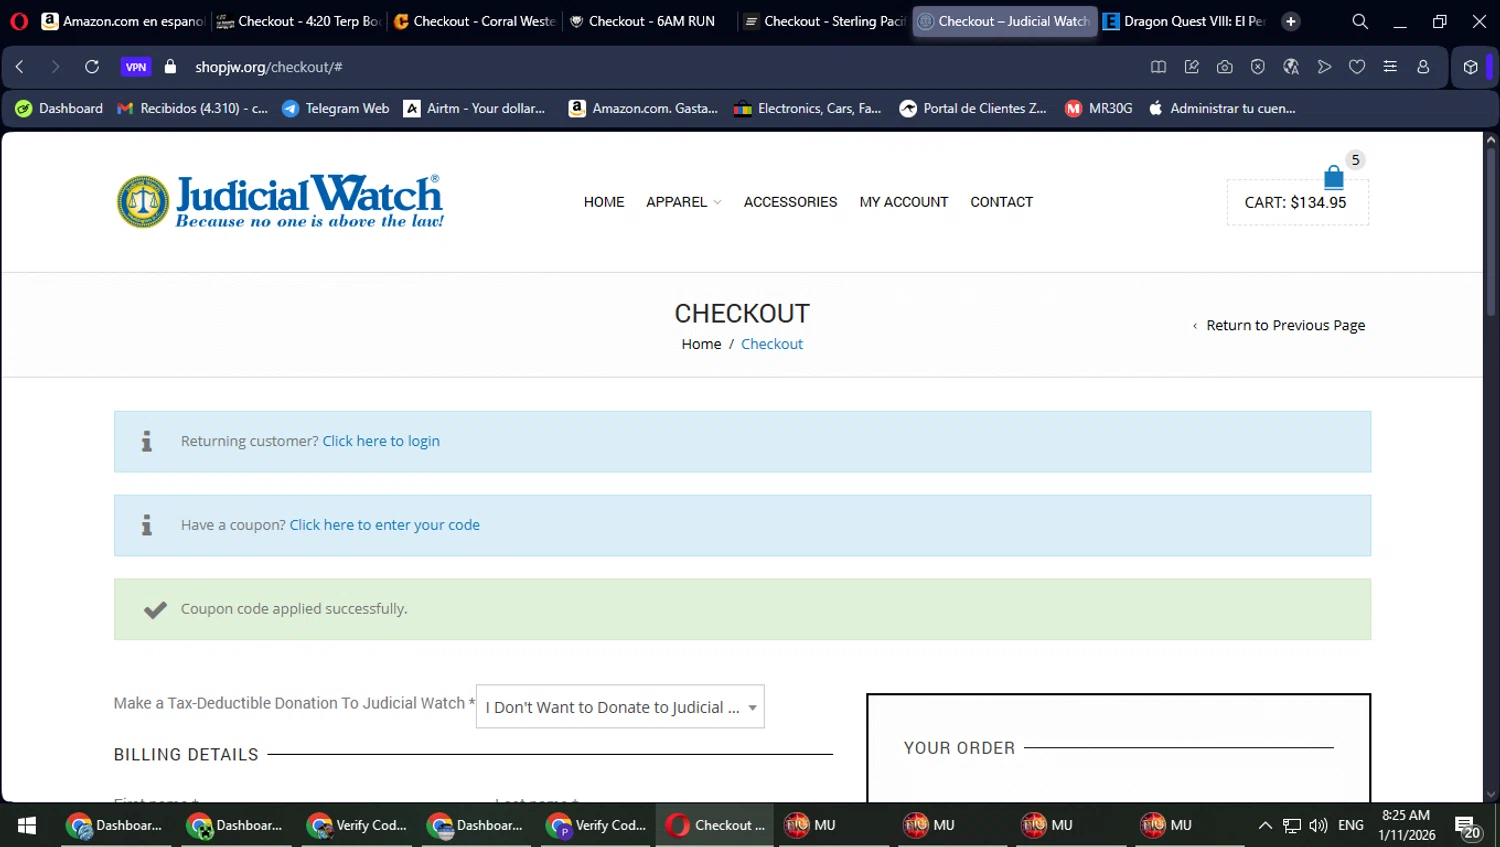Expand the APPAREL menu dropdown
Image resolution: width=1500 pixels, height=847 pixels.
[683, 202]
